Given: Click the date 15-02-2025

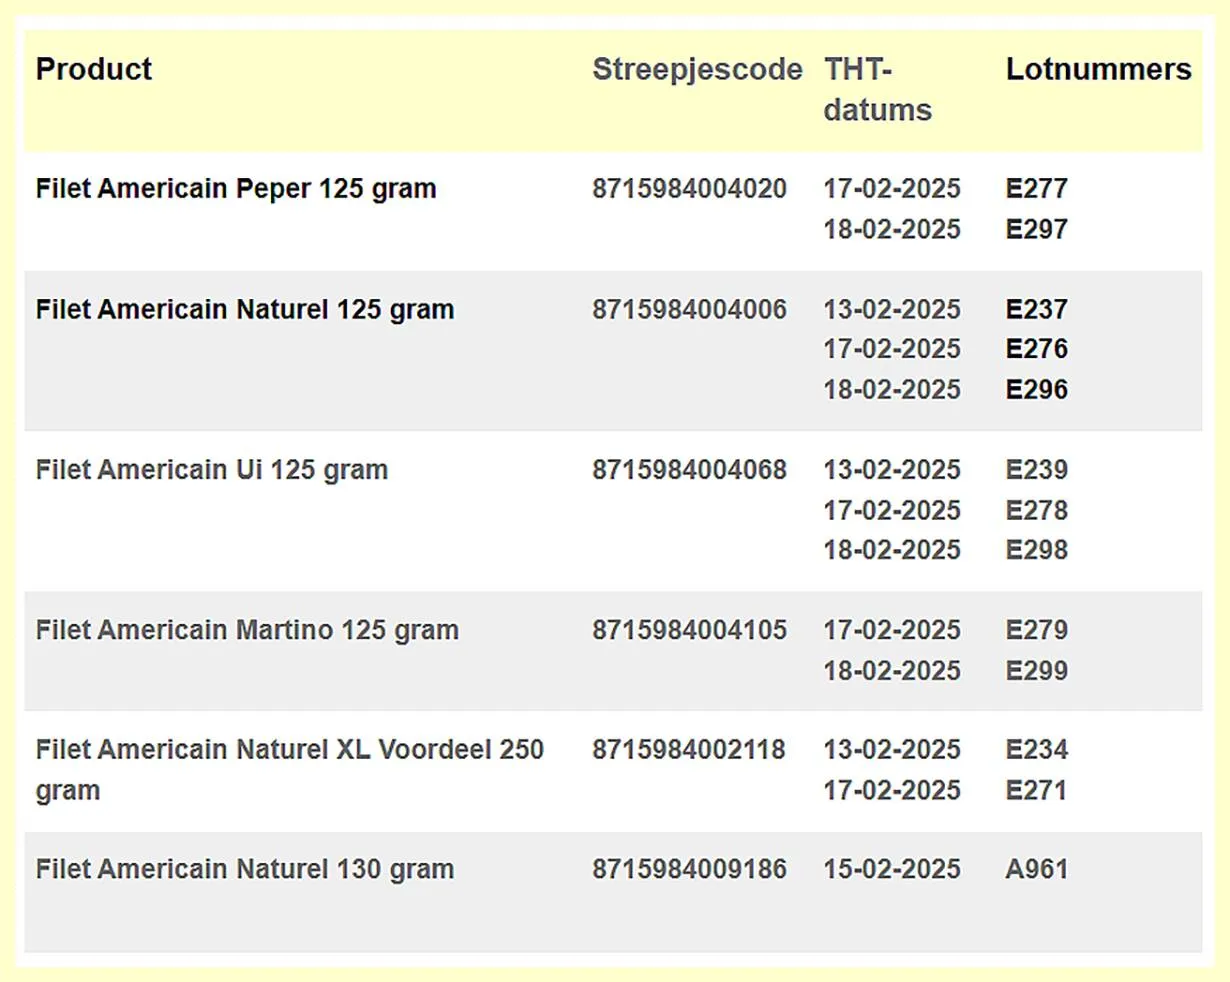Looking at the screenshot, I should point(892,870).
